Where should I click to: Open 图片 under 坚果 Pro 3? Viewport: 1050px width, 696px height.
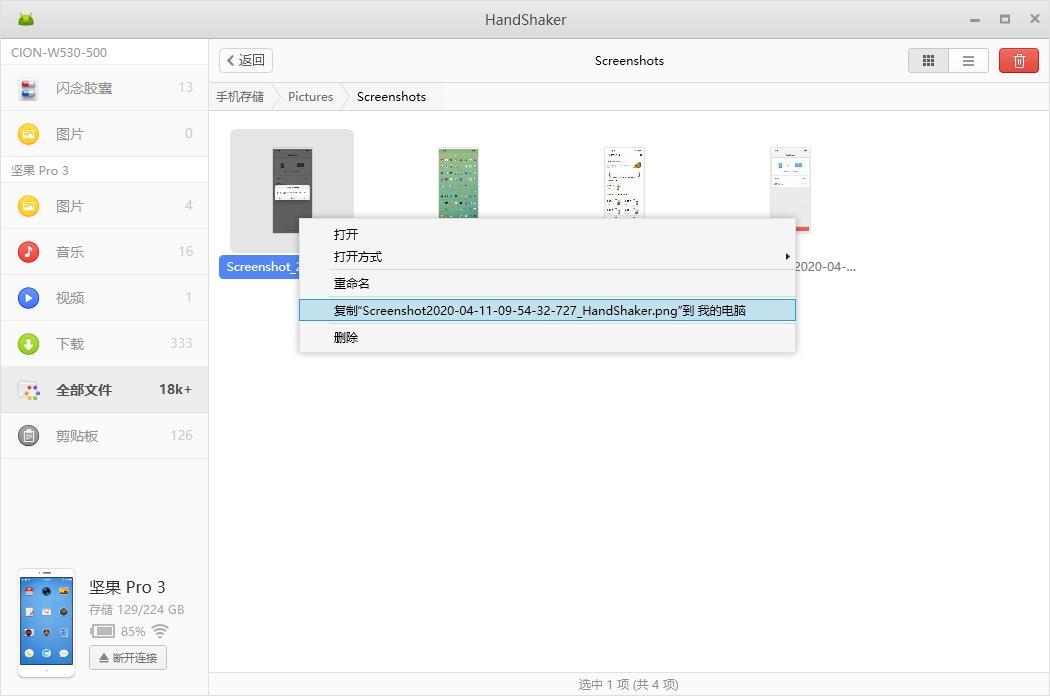click(70, 206)
